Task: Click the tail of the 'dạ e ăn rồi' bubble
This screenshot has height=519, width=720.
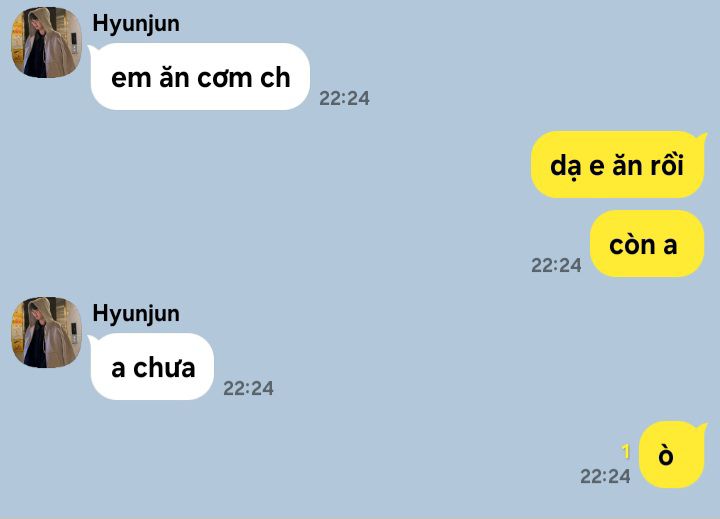Action: pos(702,136)
